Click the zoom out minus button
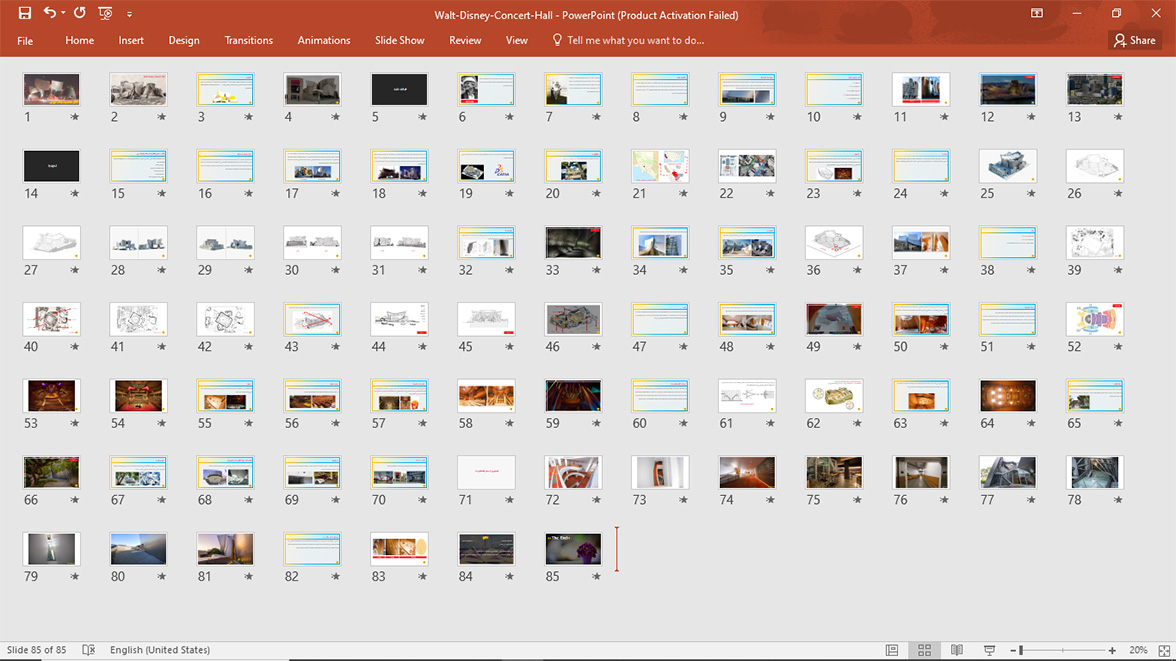This screenshot has width=1176, height=661. pos(1012,650)
